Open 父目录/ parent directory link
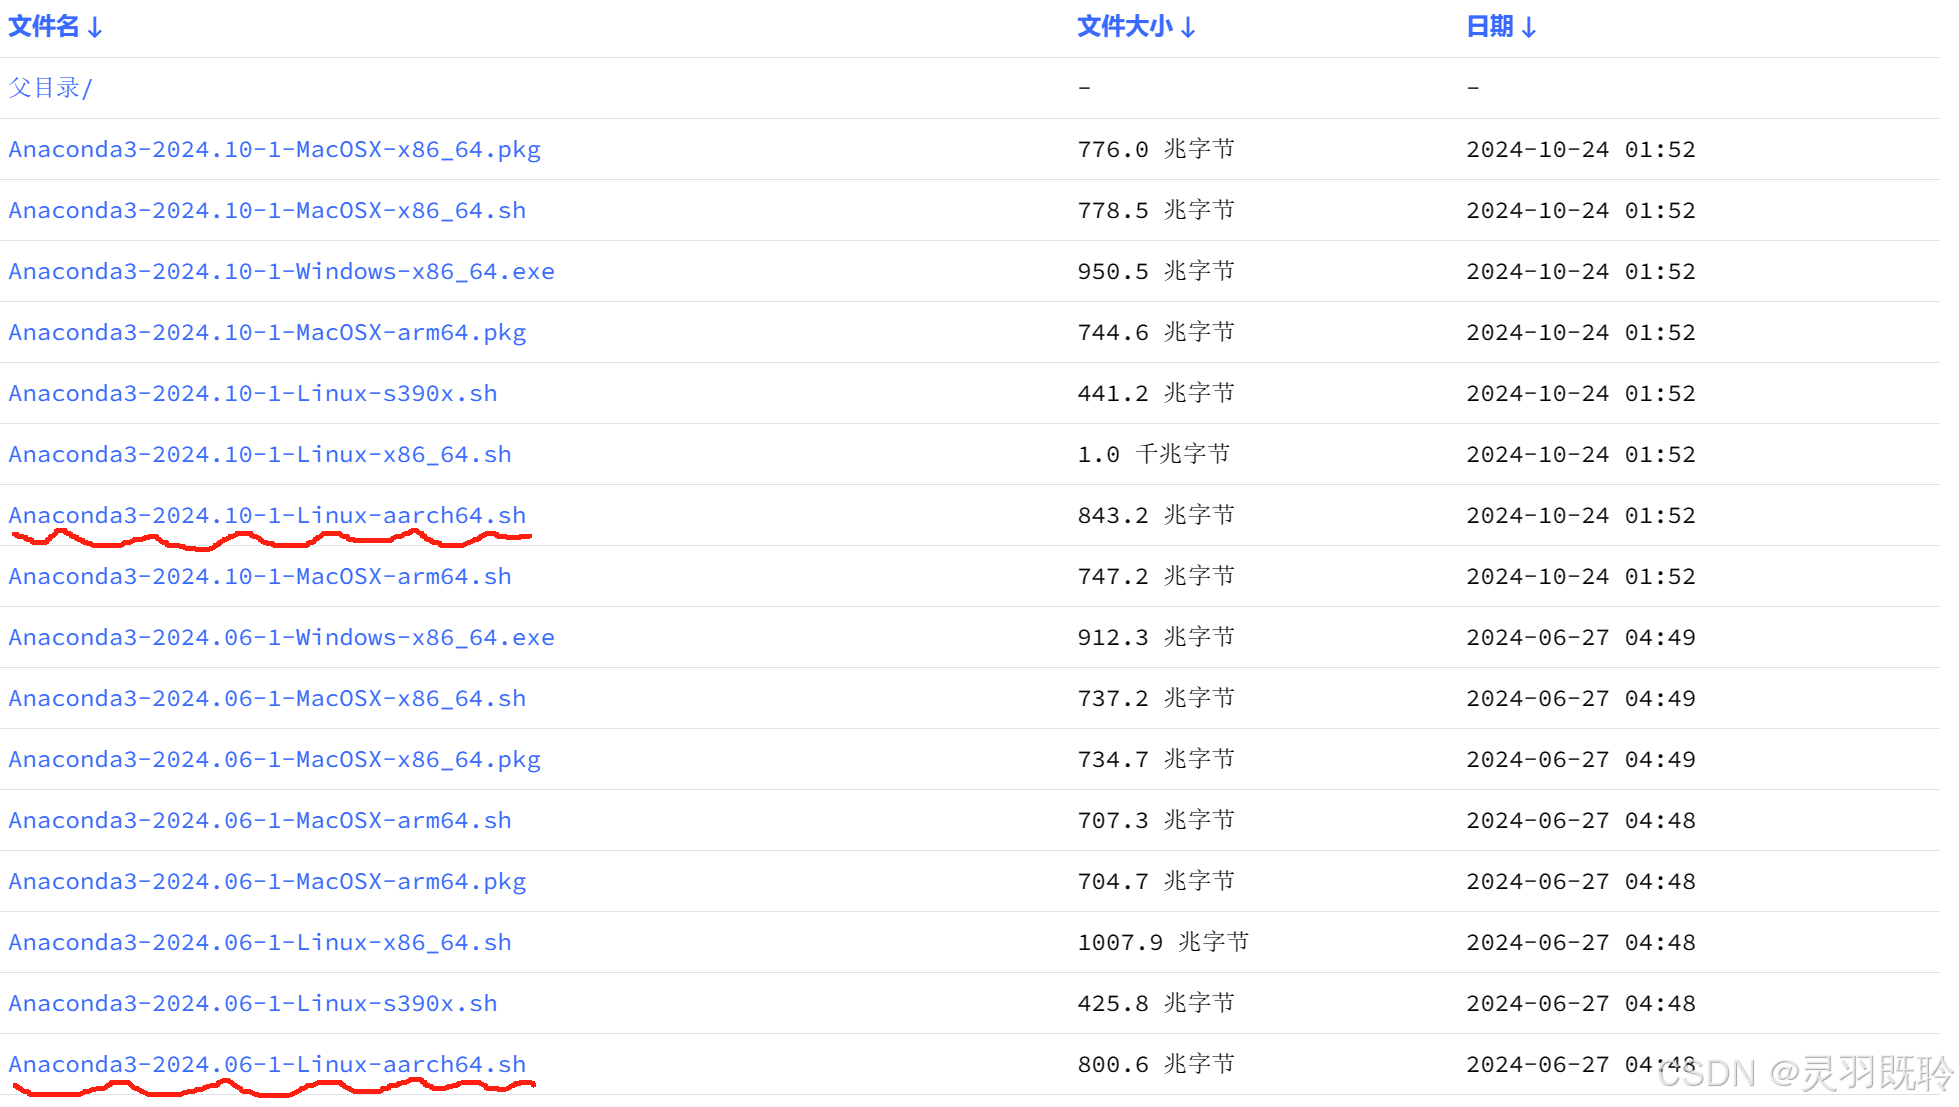This screenshot has width=1959, height=1107. coord(50,88)
